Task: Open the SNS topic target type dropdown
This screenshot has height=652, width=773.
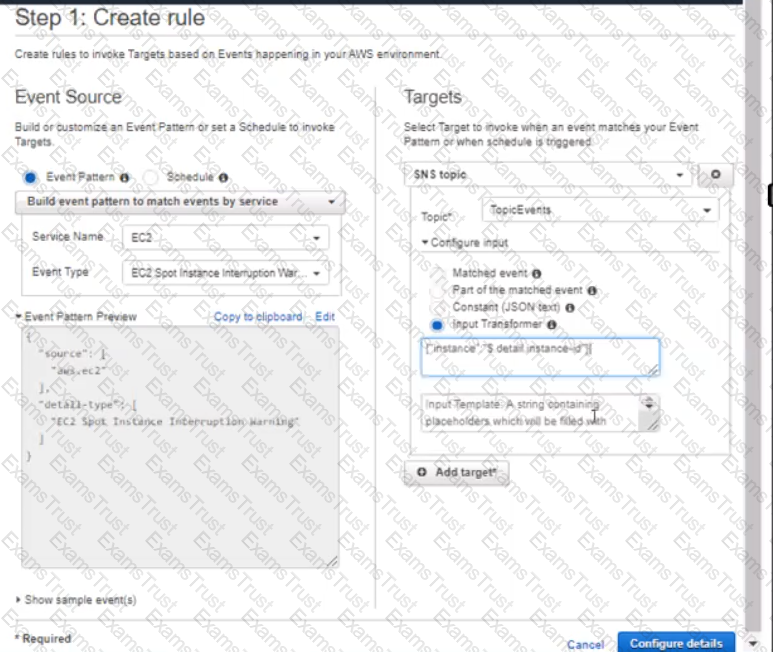Action: pos(548,175)
